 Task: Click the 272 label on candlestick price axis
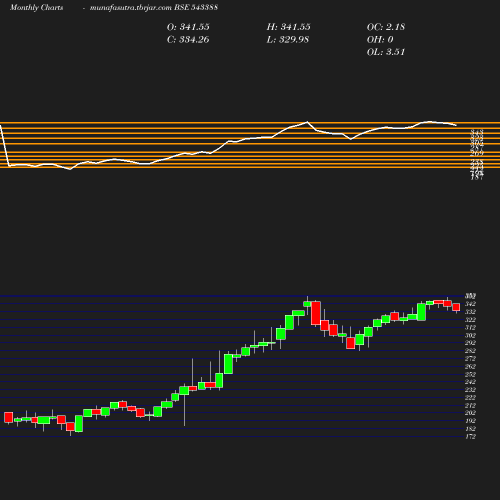pyautogui.click(x=470, y=359)
